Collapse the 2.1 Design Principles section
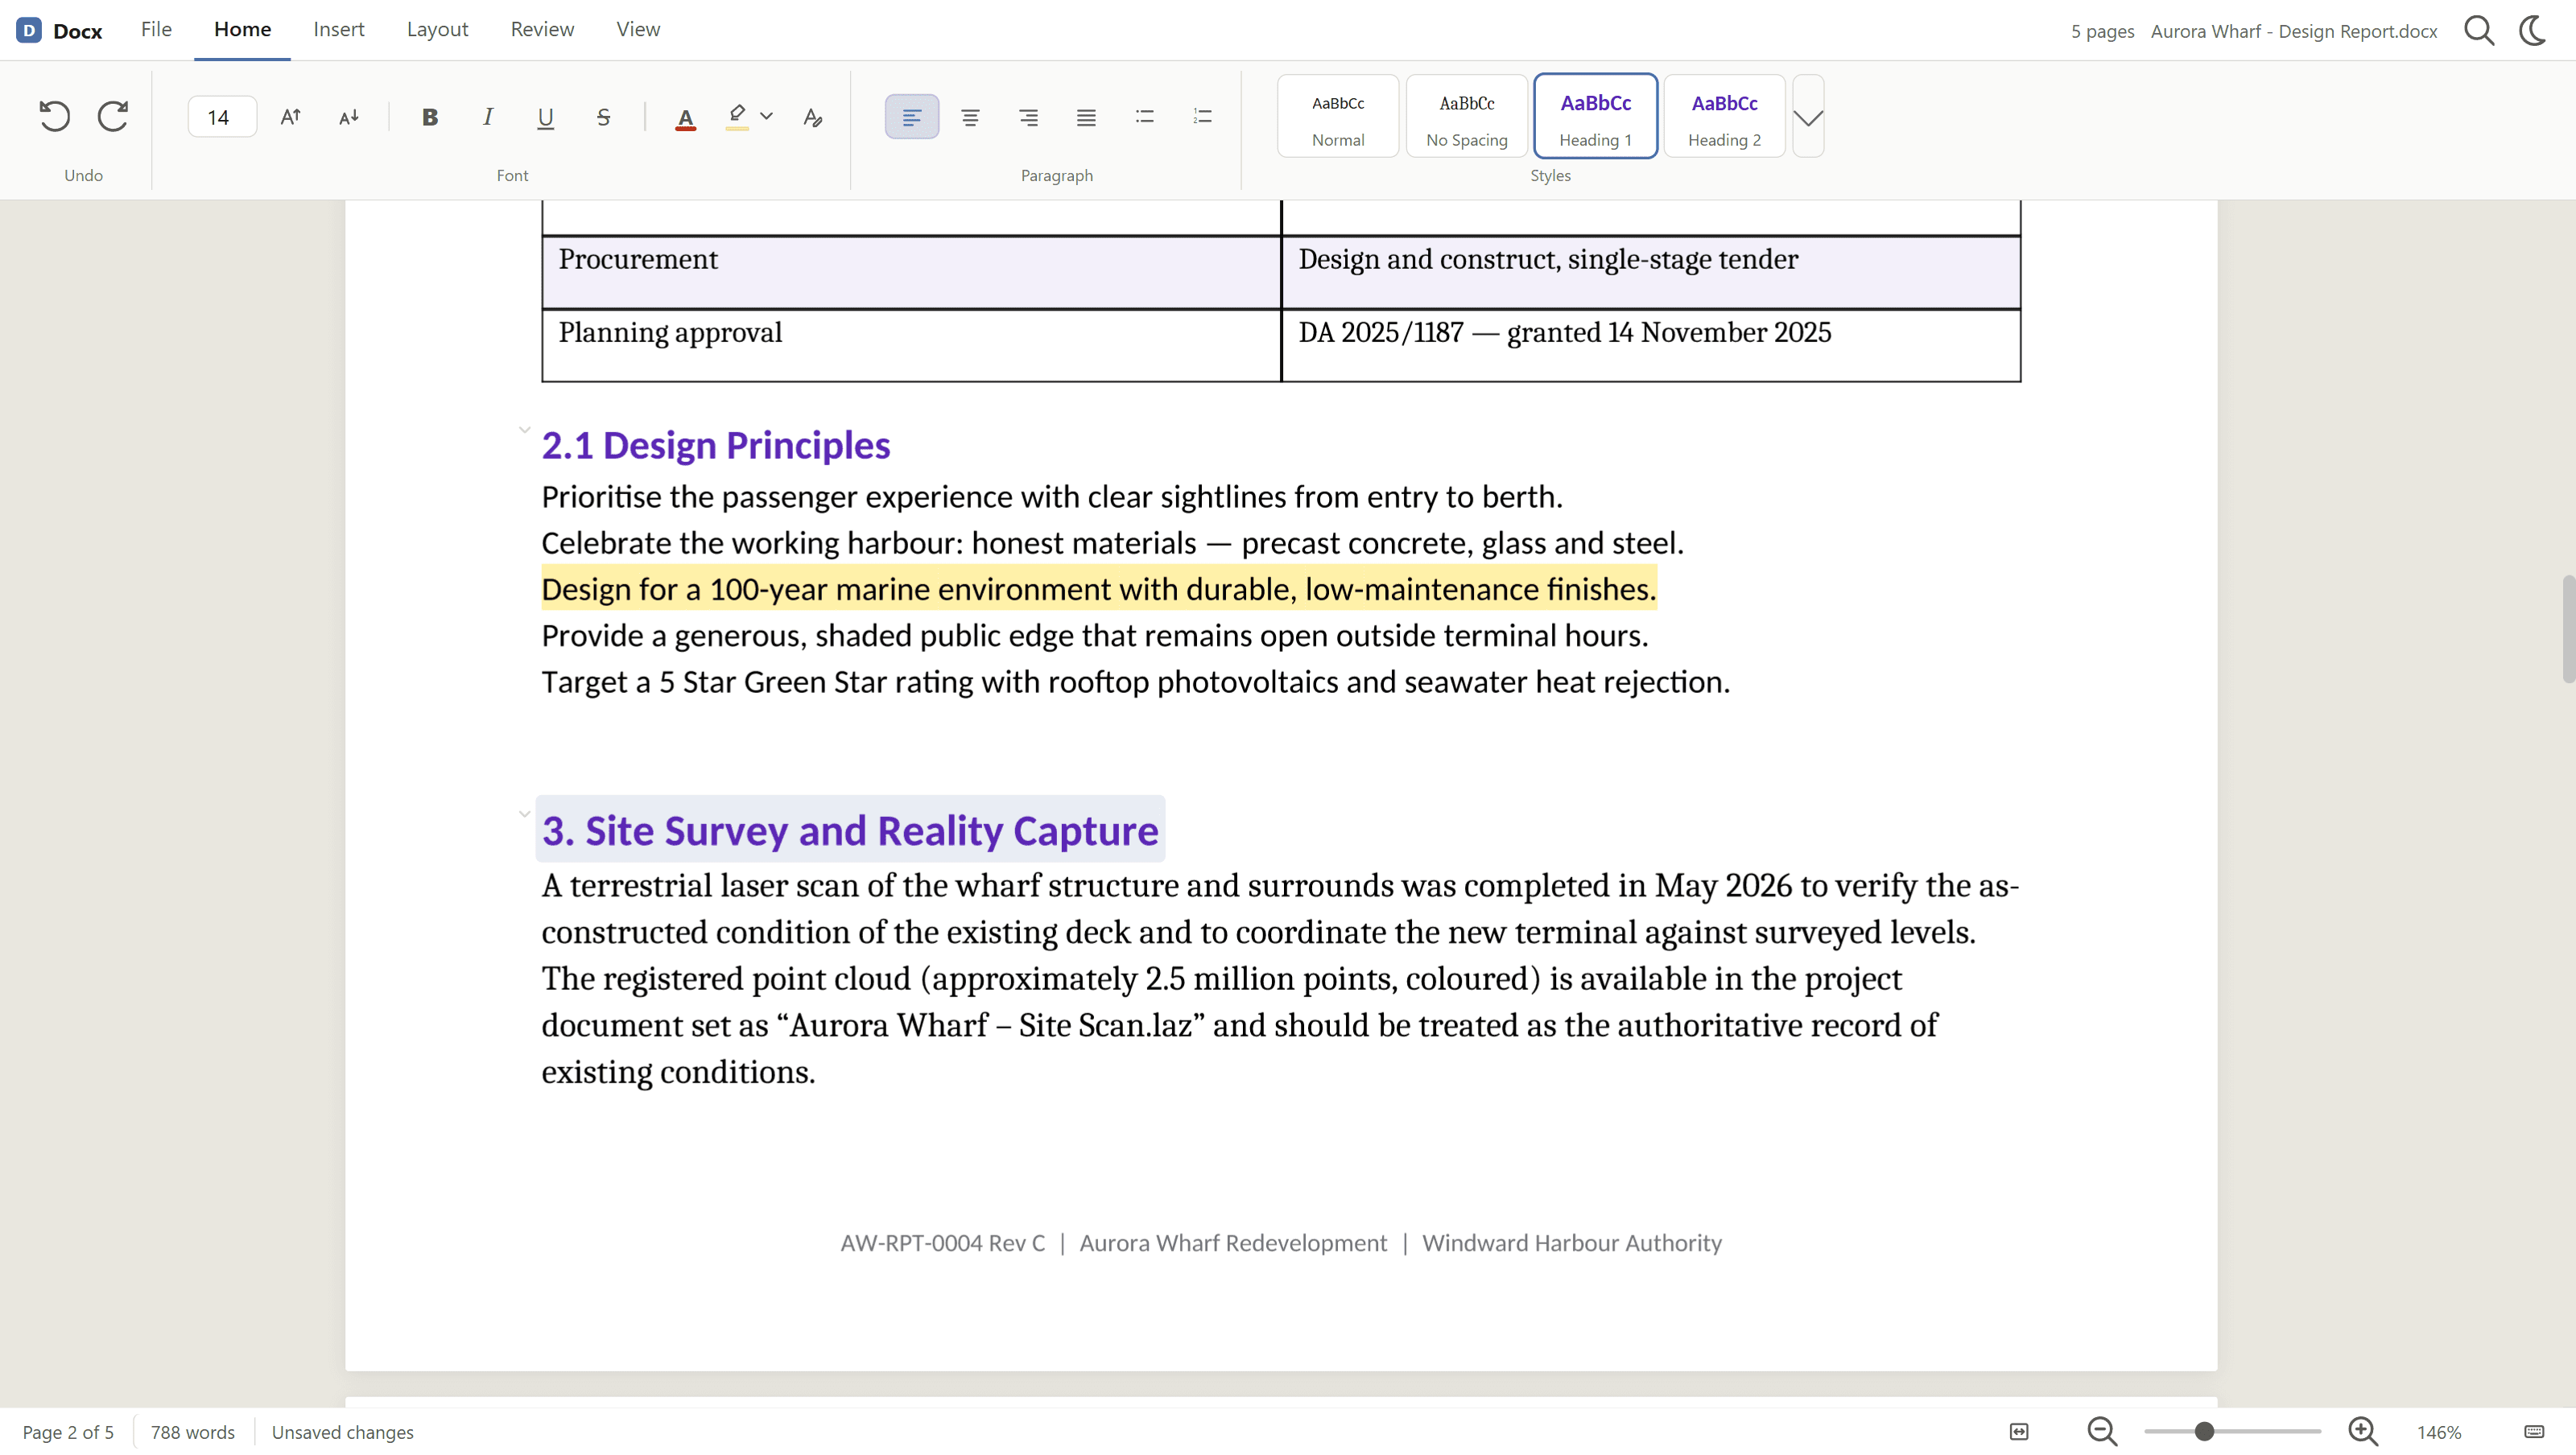This screenshot has width=2576, height=1455. point(524,430)
